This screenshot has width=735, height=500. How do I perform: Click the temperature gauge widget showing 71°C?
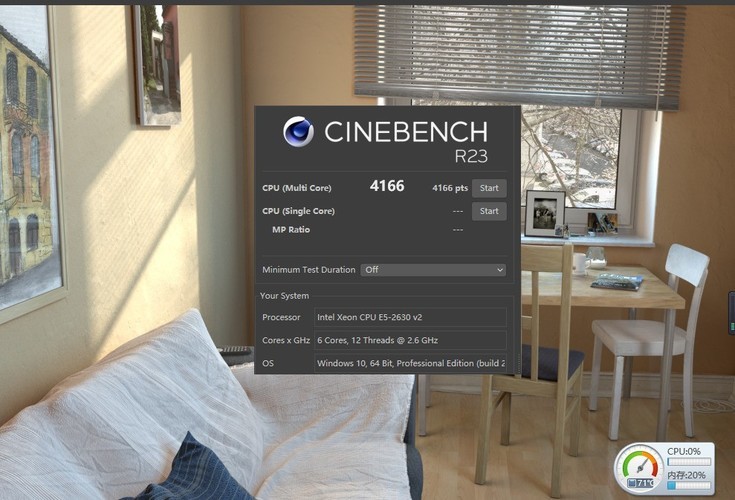click(x=640, y=469)
